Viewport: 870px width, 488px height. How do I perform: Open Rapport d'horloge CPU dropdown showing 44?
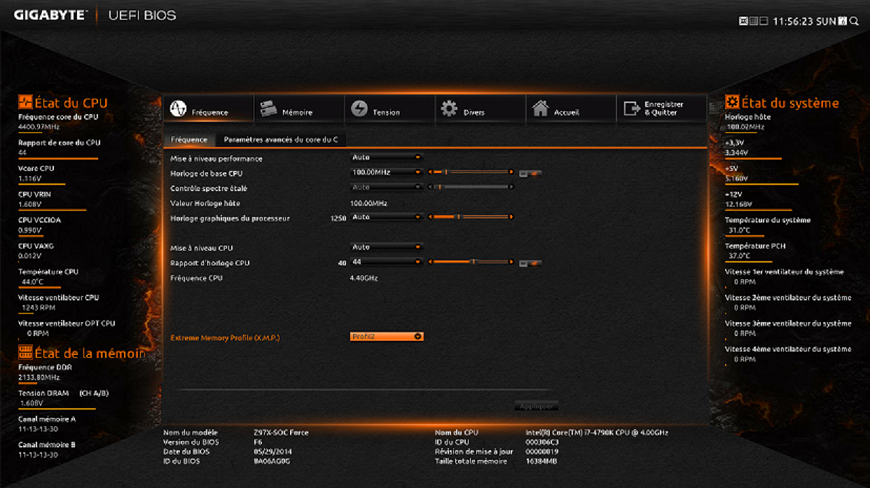pyautogui.click(x=386, y=262)
